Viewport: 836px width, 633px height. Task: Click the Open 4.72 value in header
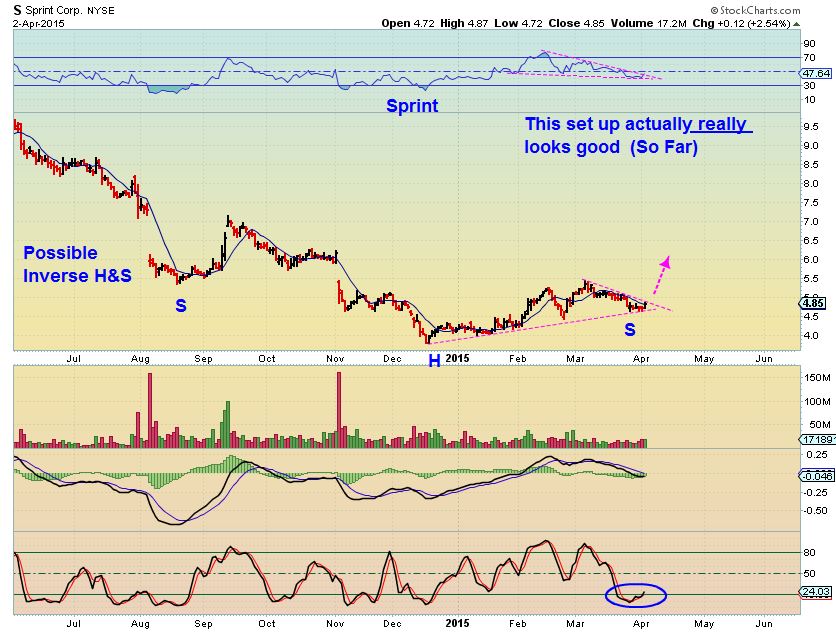408,23
